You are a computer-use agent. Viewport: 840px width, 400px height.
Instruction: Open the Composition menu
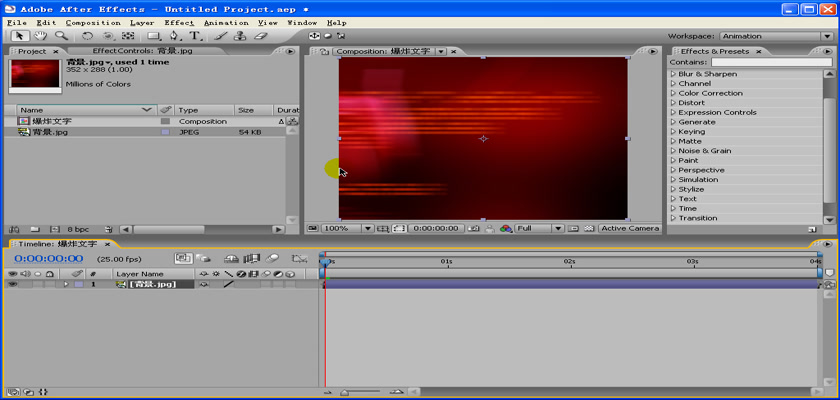coord(93,22)
